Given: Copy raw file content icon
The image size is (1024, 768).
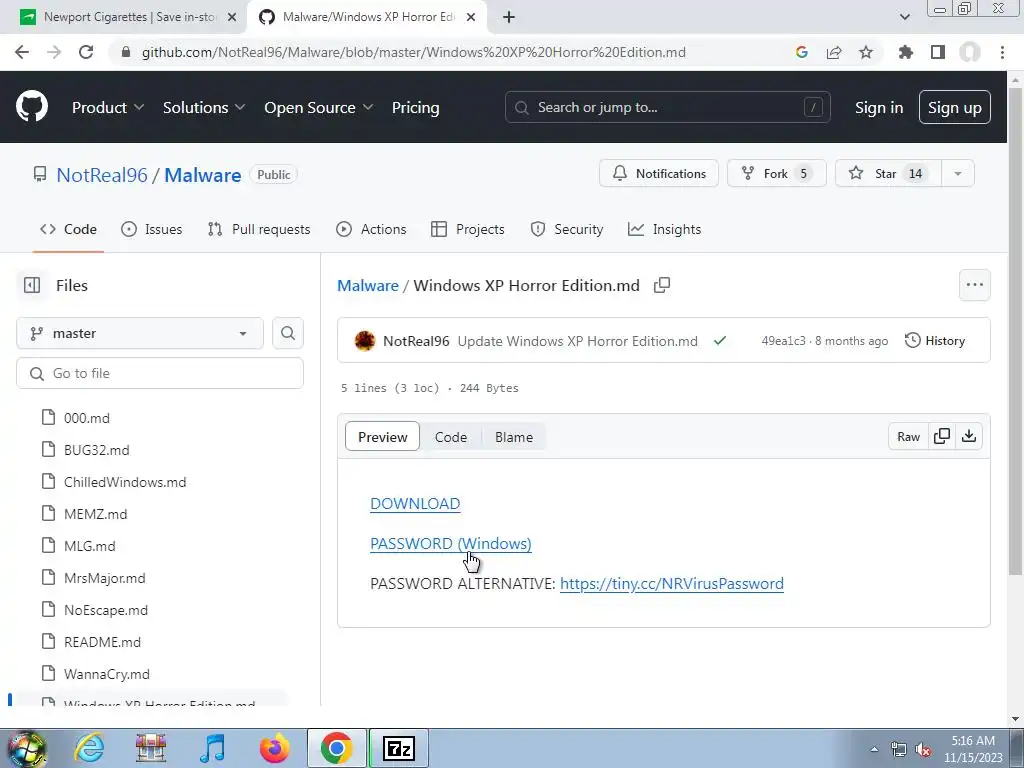Looking at the screenshot, I should [x=942, y=436].
